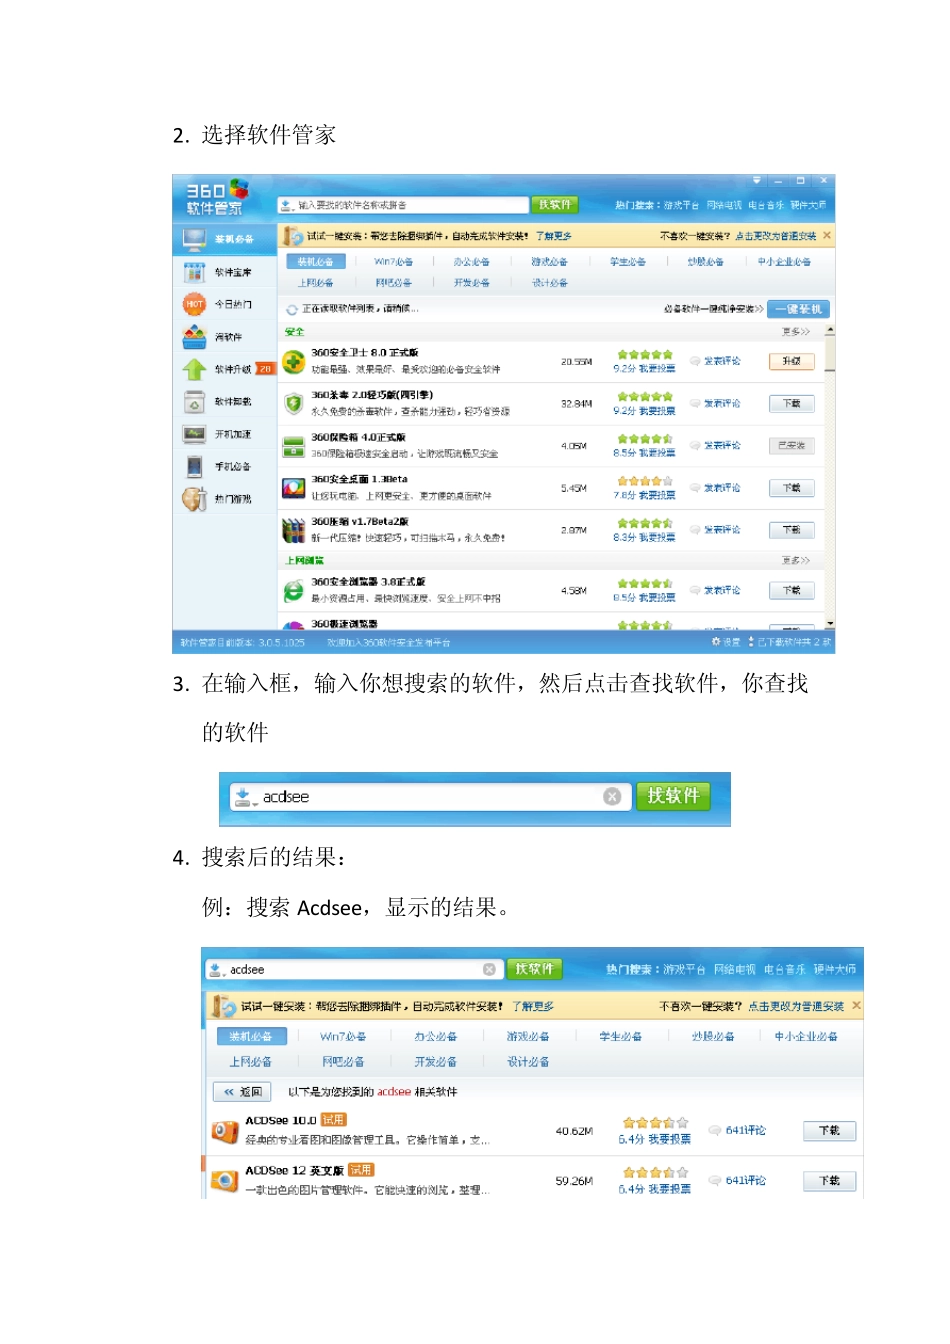
Task: Click 找软件 beside standalone acdsee search
Action: pyautogui.click(x=673, y=796)
